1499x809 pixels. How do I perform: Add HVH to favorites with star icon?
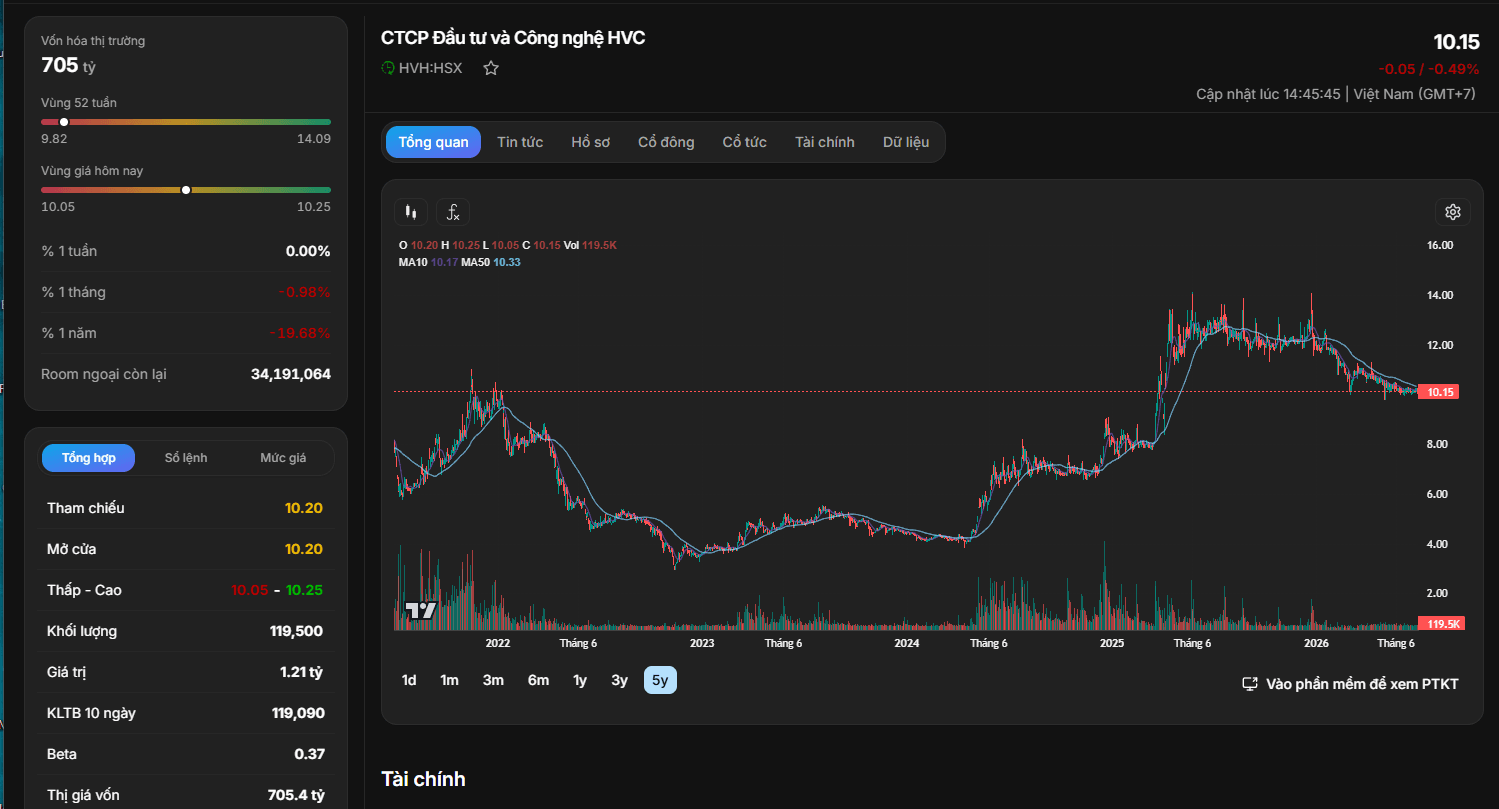(x=491, y=68)
